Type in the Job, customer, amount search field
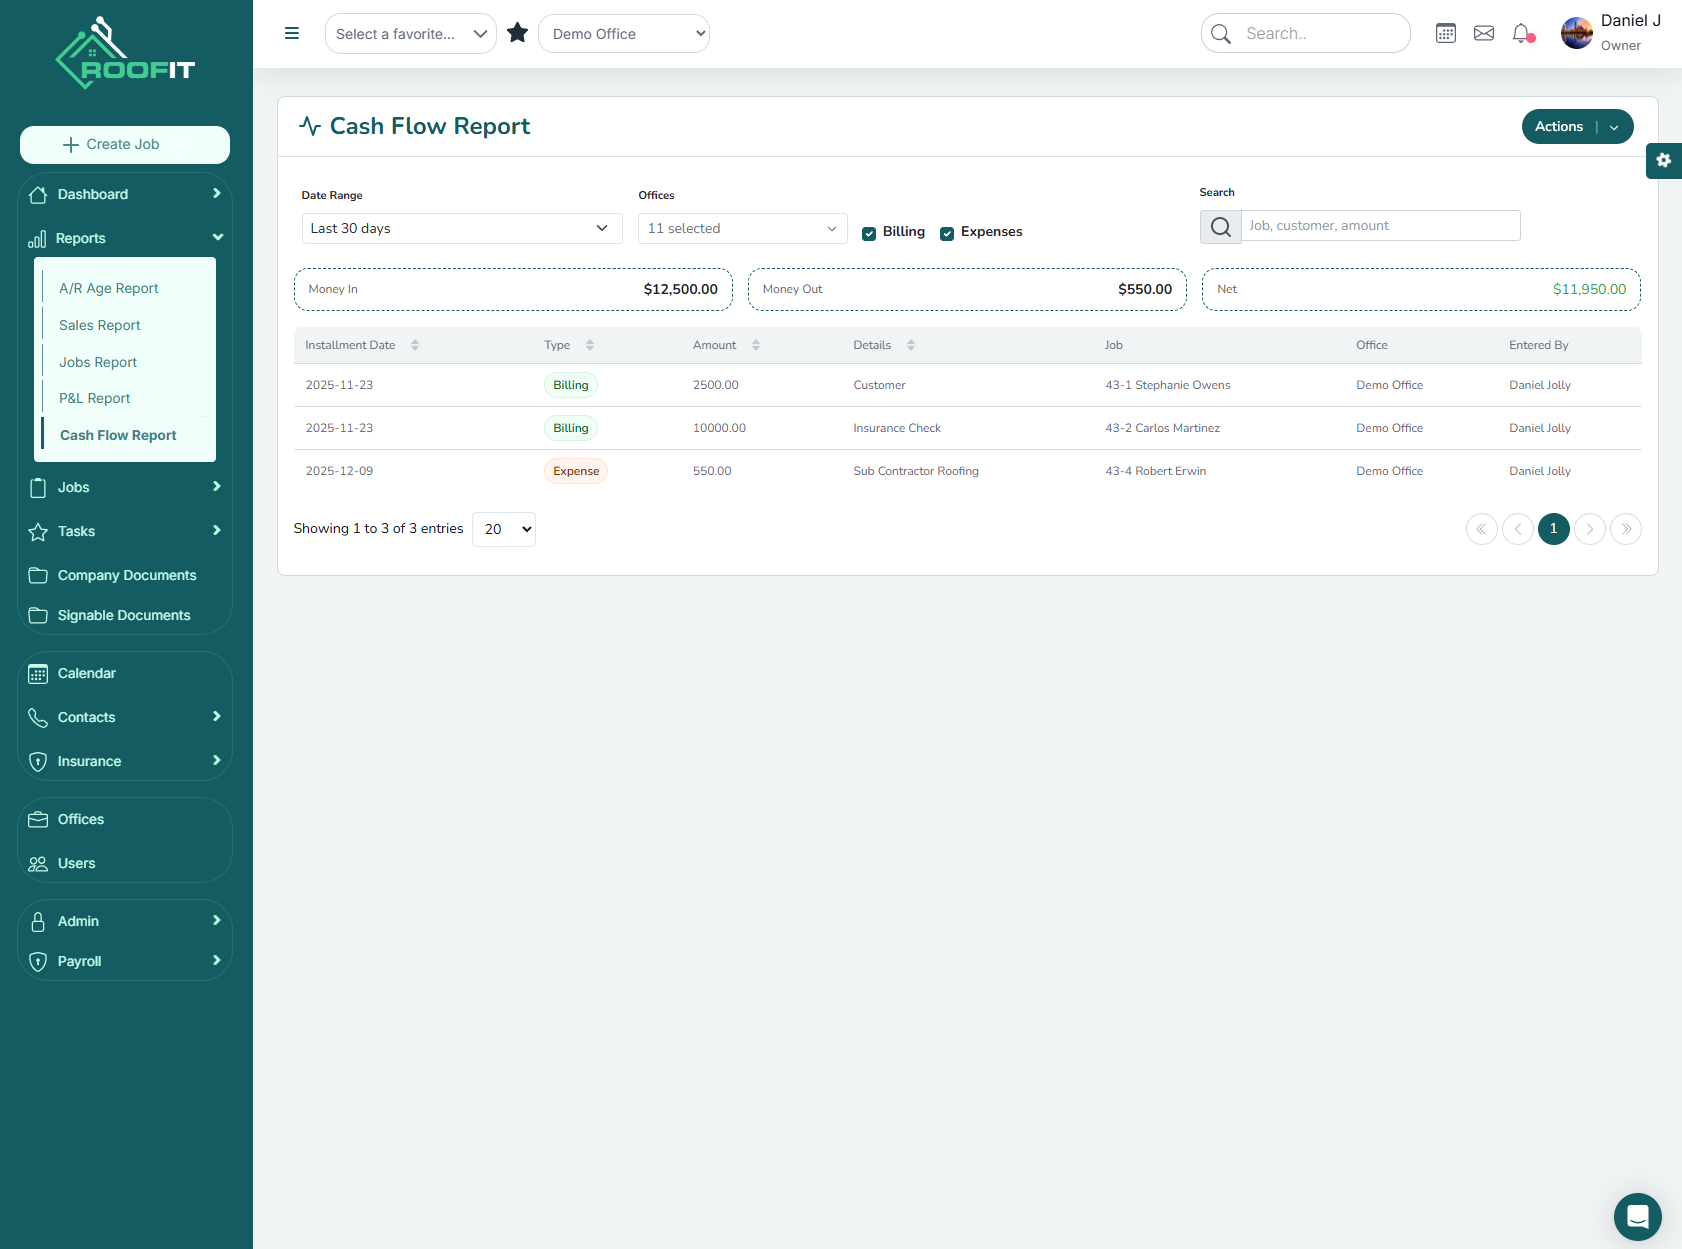Screen dimensions: 1682x1249 (1380, 225)
